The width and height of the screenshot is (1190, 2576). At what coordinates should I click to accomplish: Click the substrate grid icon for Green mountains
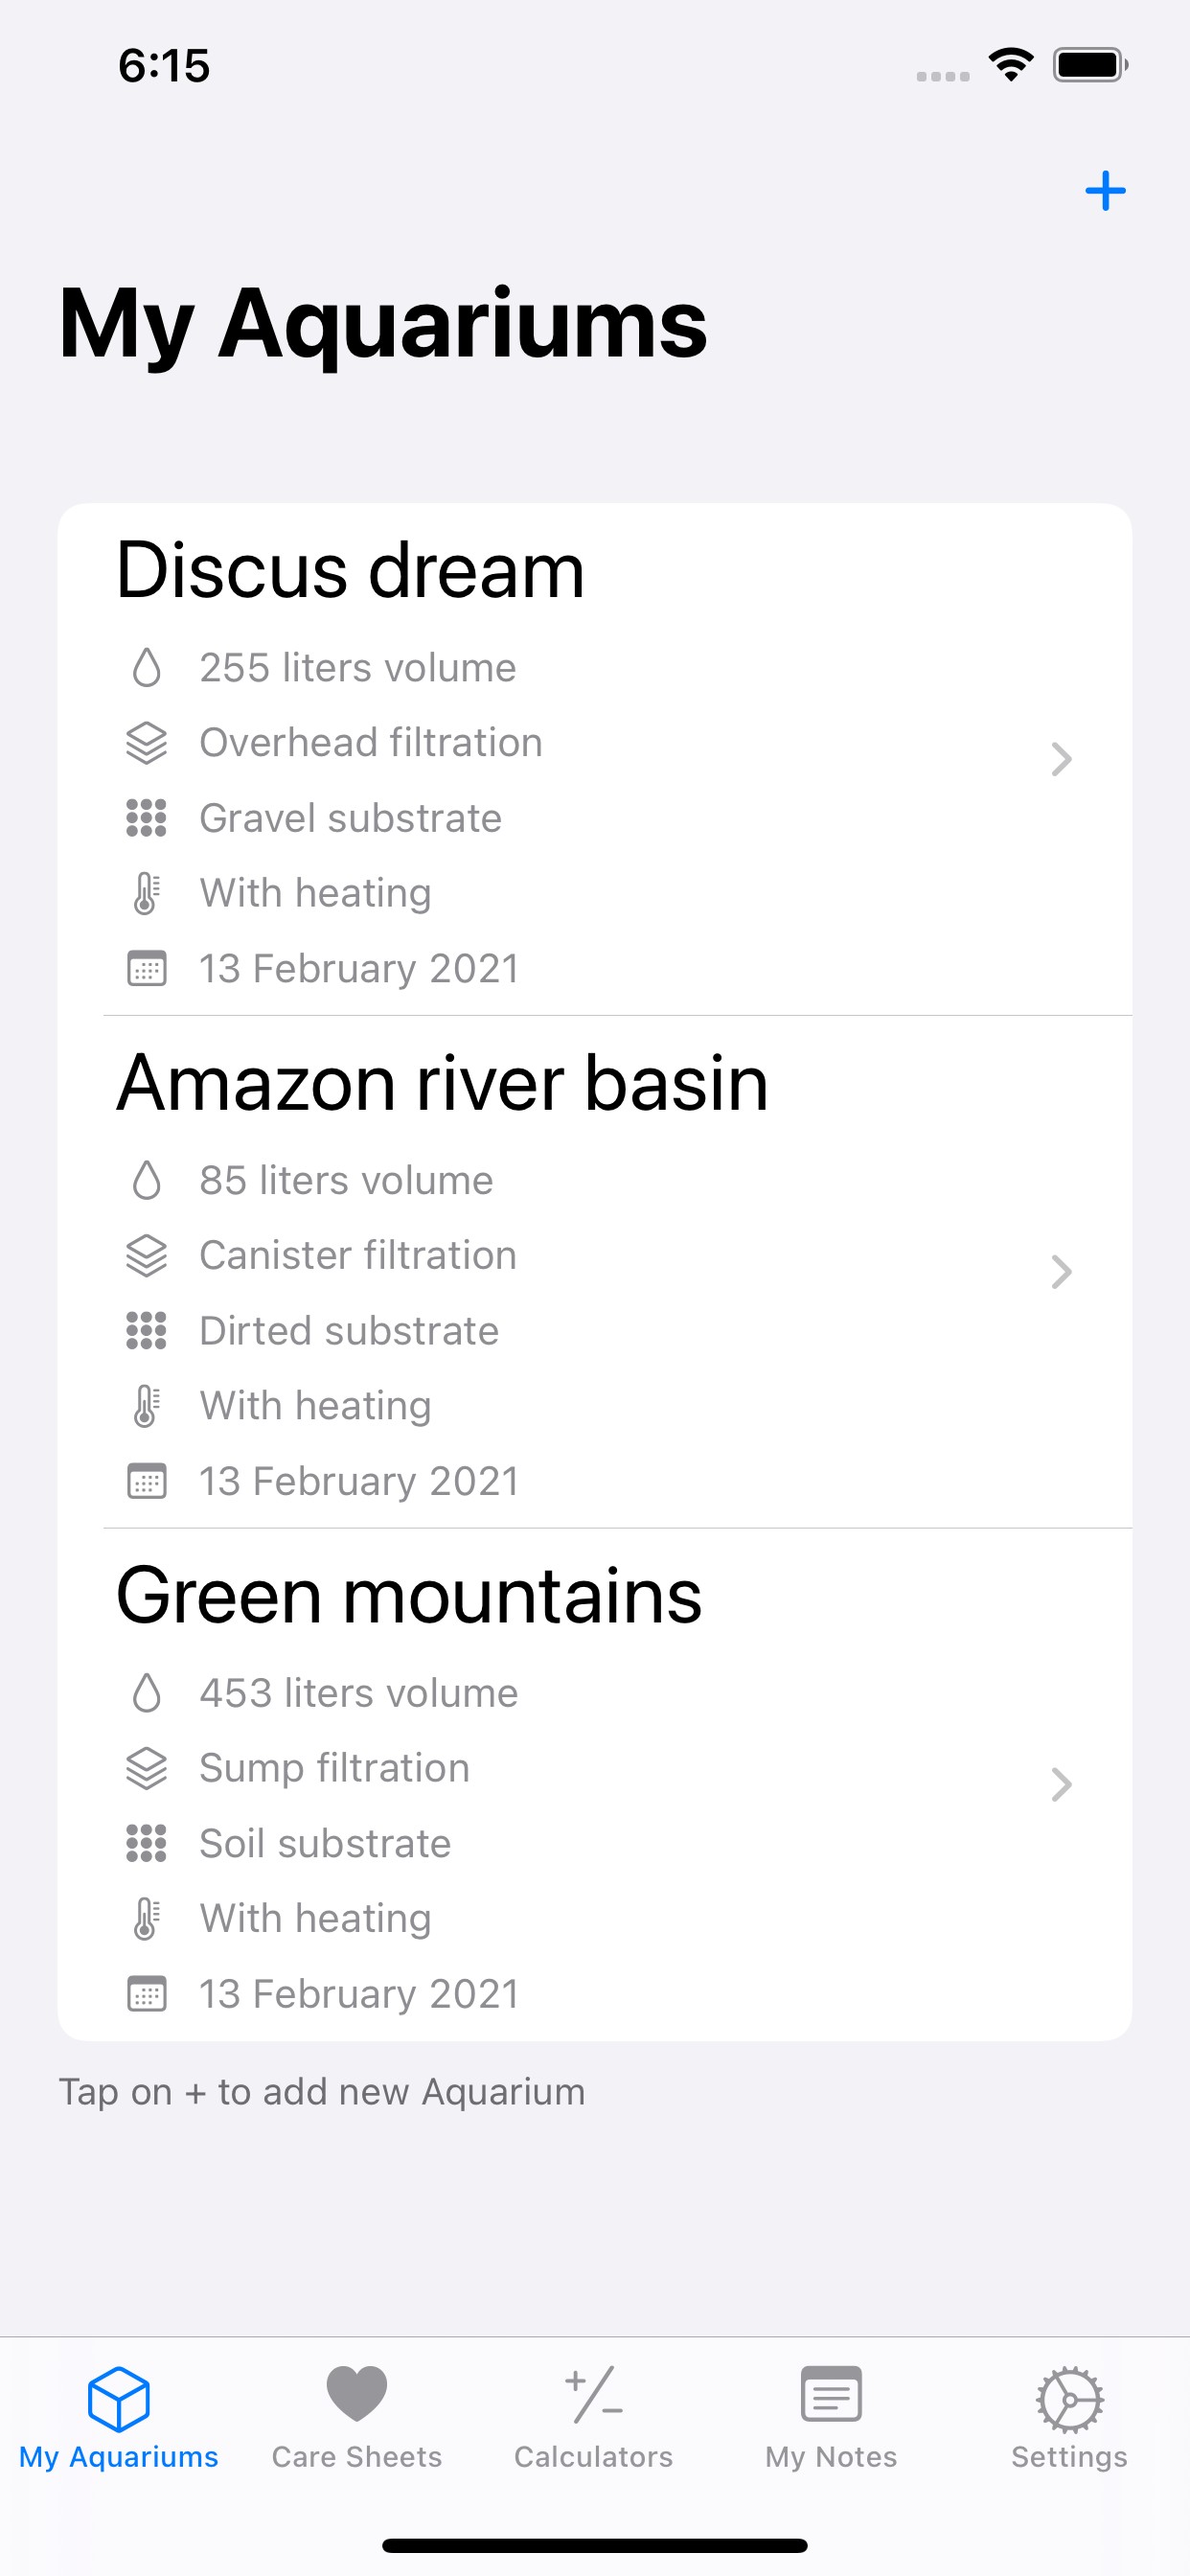[146, 1843]
